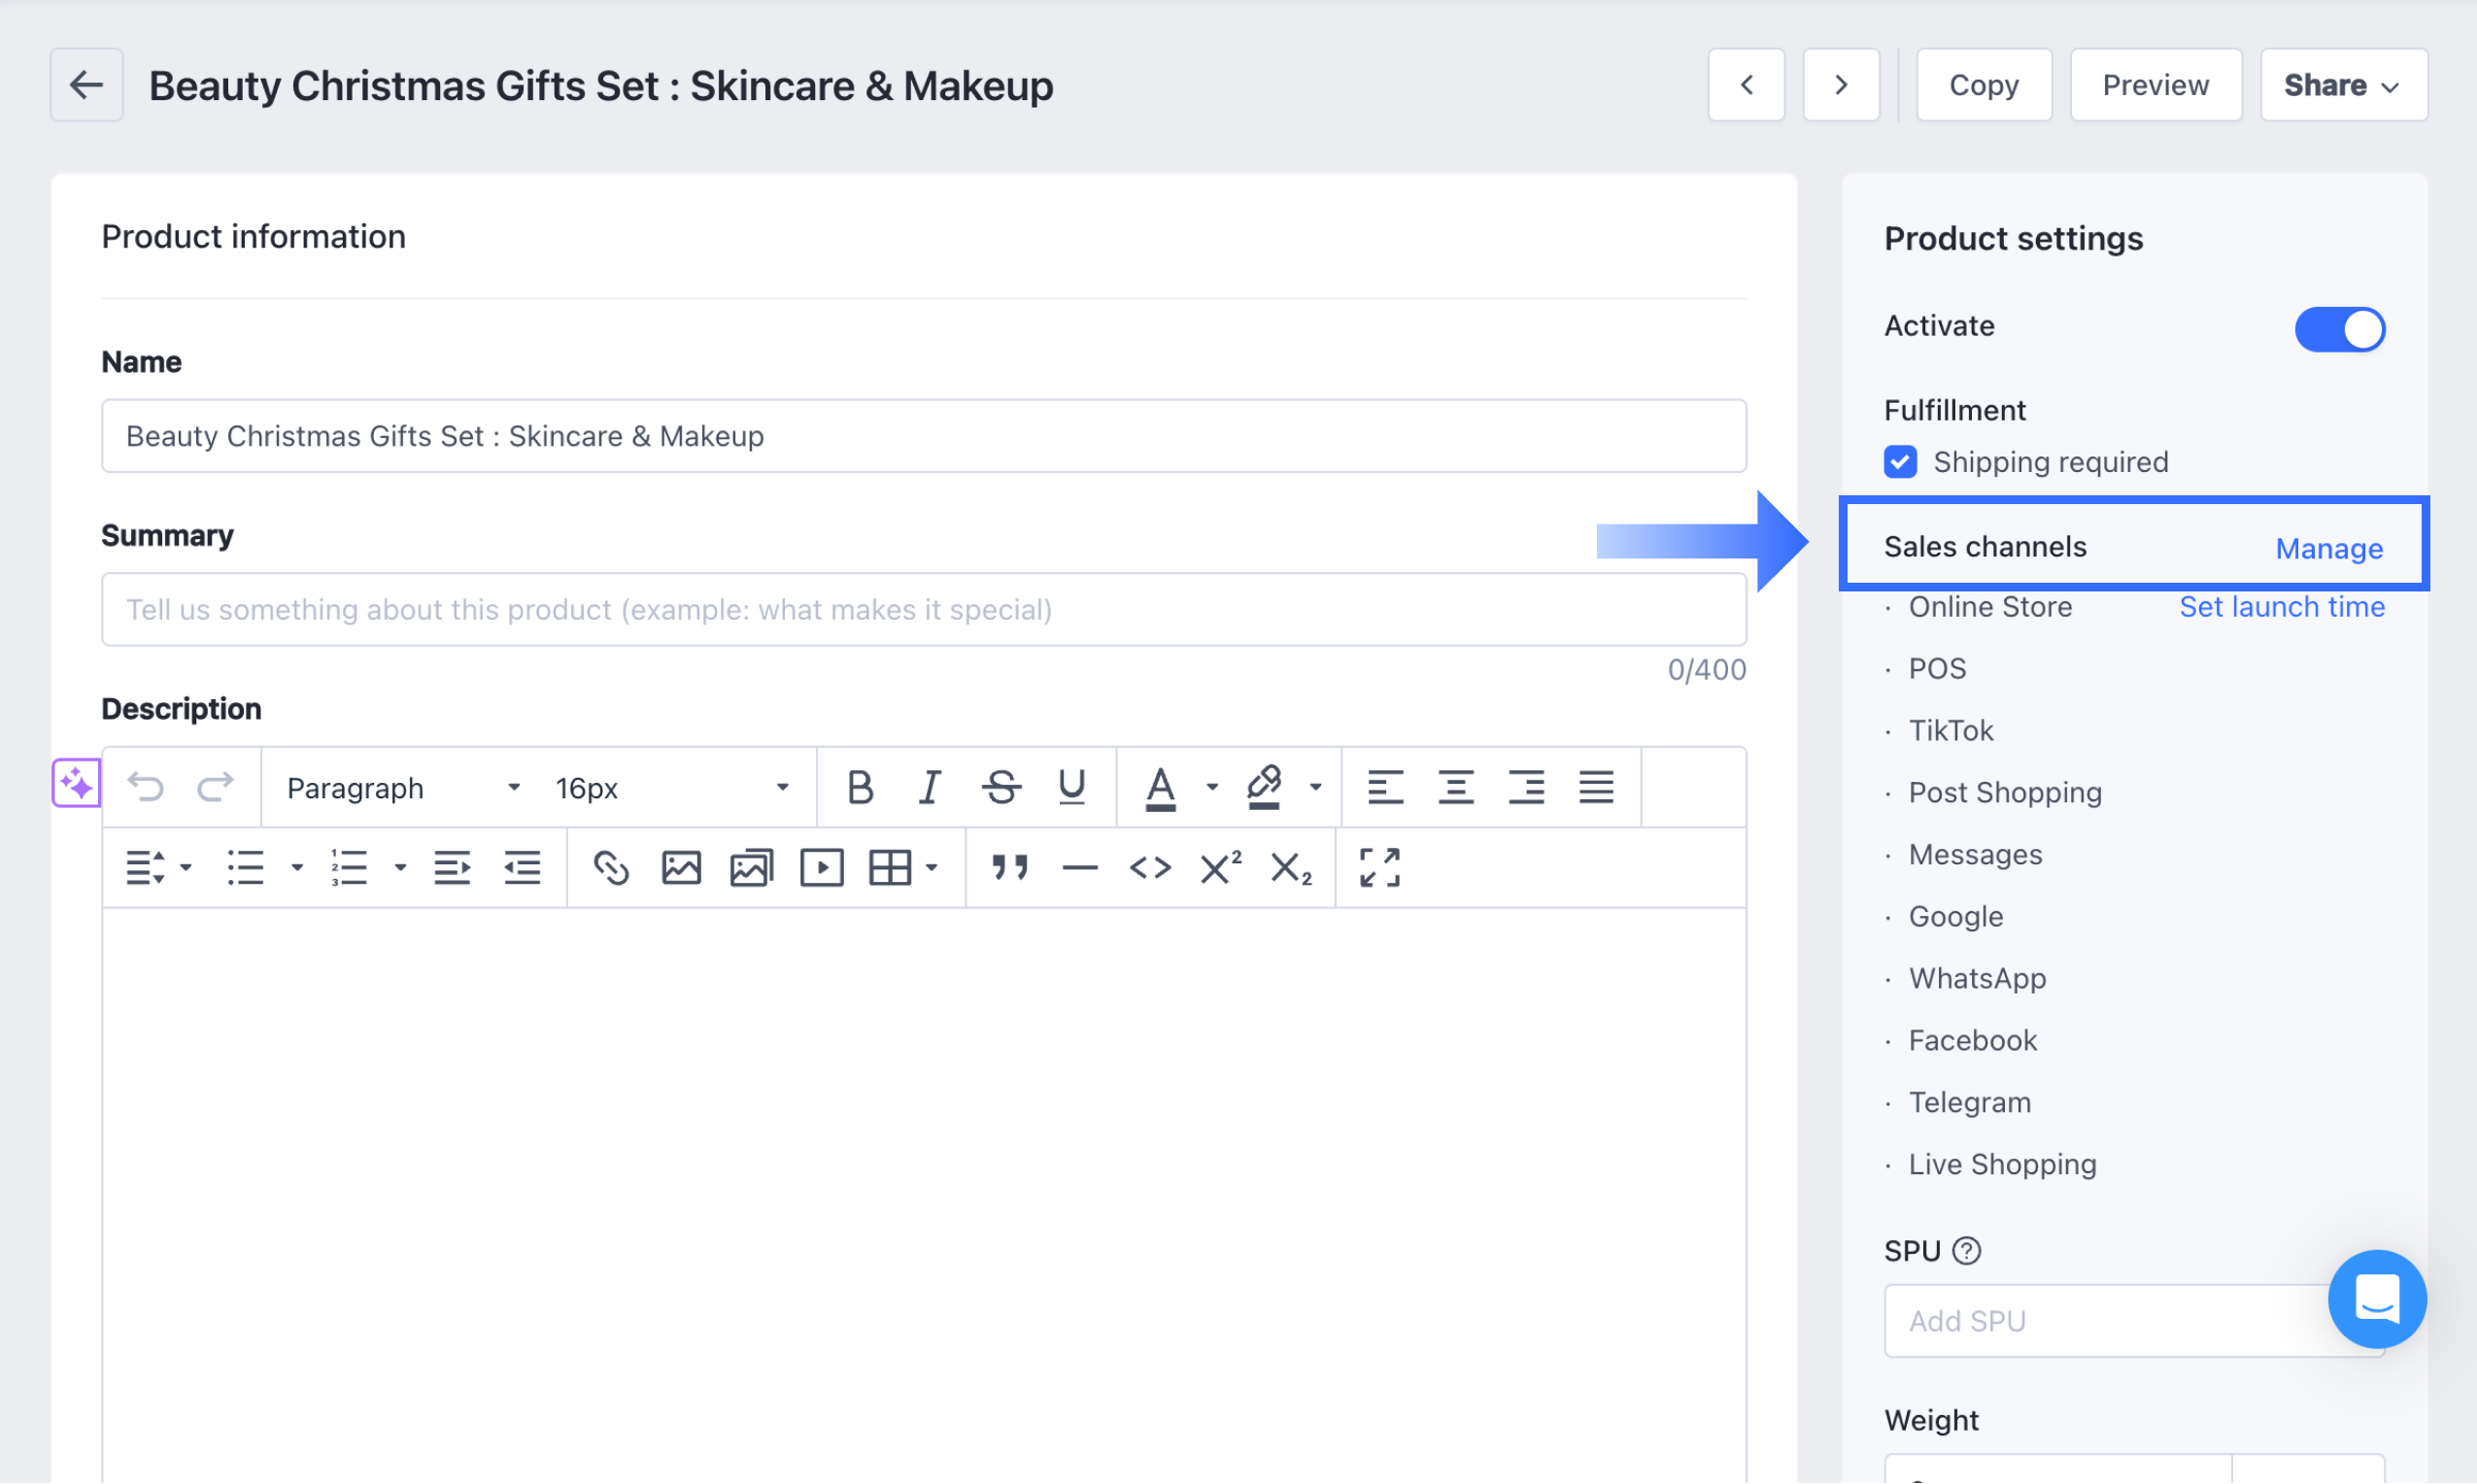
Task: Expand the Share dropdown button
Action: click(x=2342, y=85)
